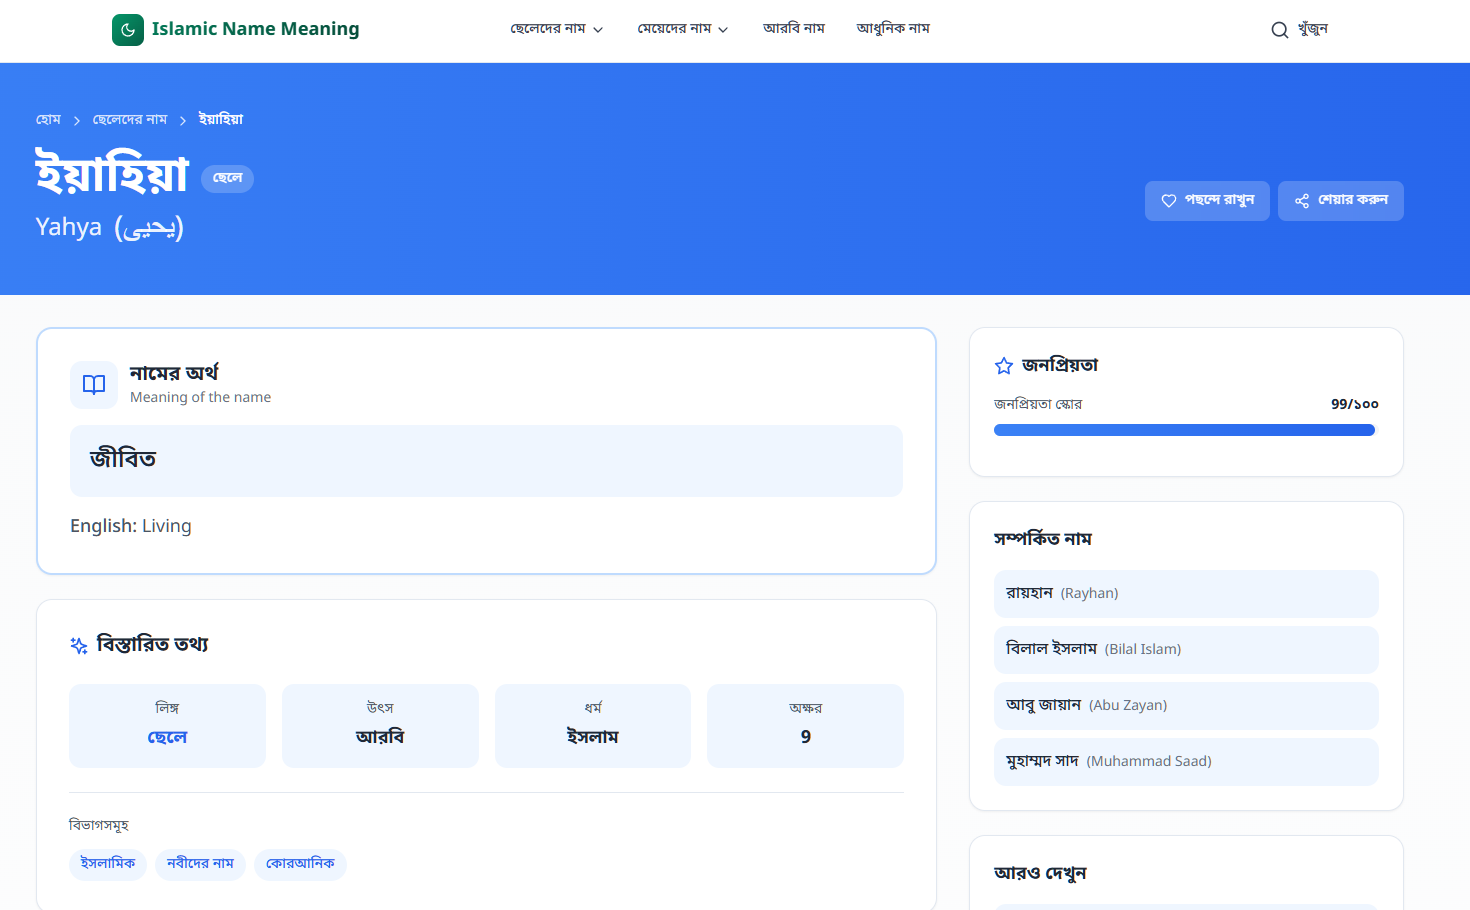The width and height of the screenshot is (1470, 910).
Task: Click the search magnifier icon
Action: point(1279,30)
